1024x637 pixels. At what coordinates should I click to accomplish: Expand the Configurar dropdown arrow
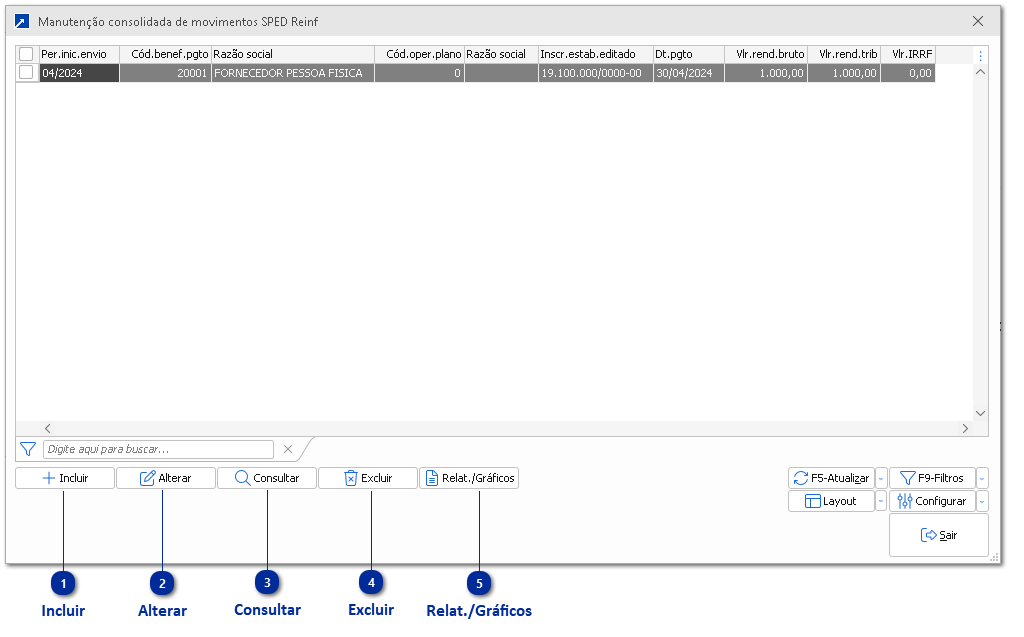coord(982,501)
